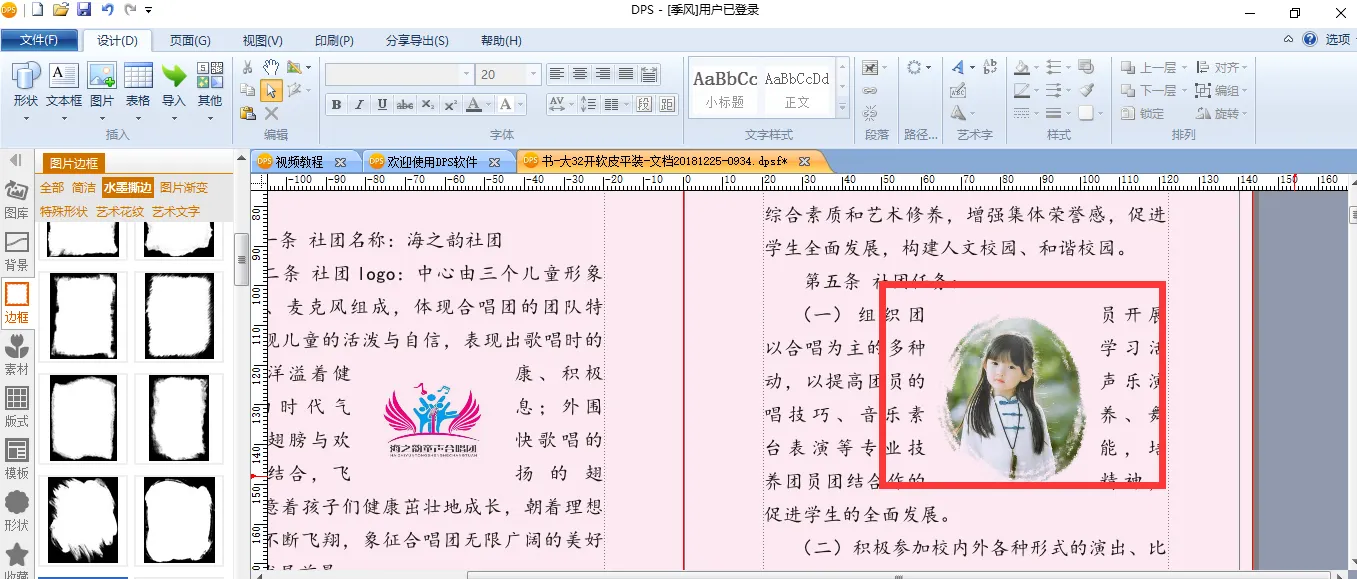Apply the 小标题 text style
Screen dimensions: 1357x579
pos(725,87)
